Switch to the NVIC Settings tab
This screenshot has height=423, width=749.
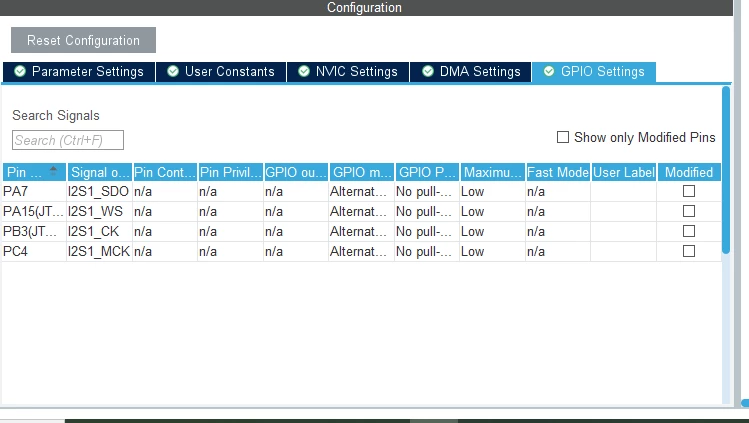[x=348, y=72]
